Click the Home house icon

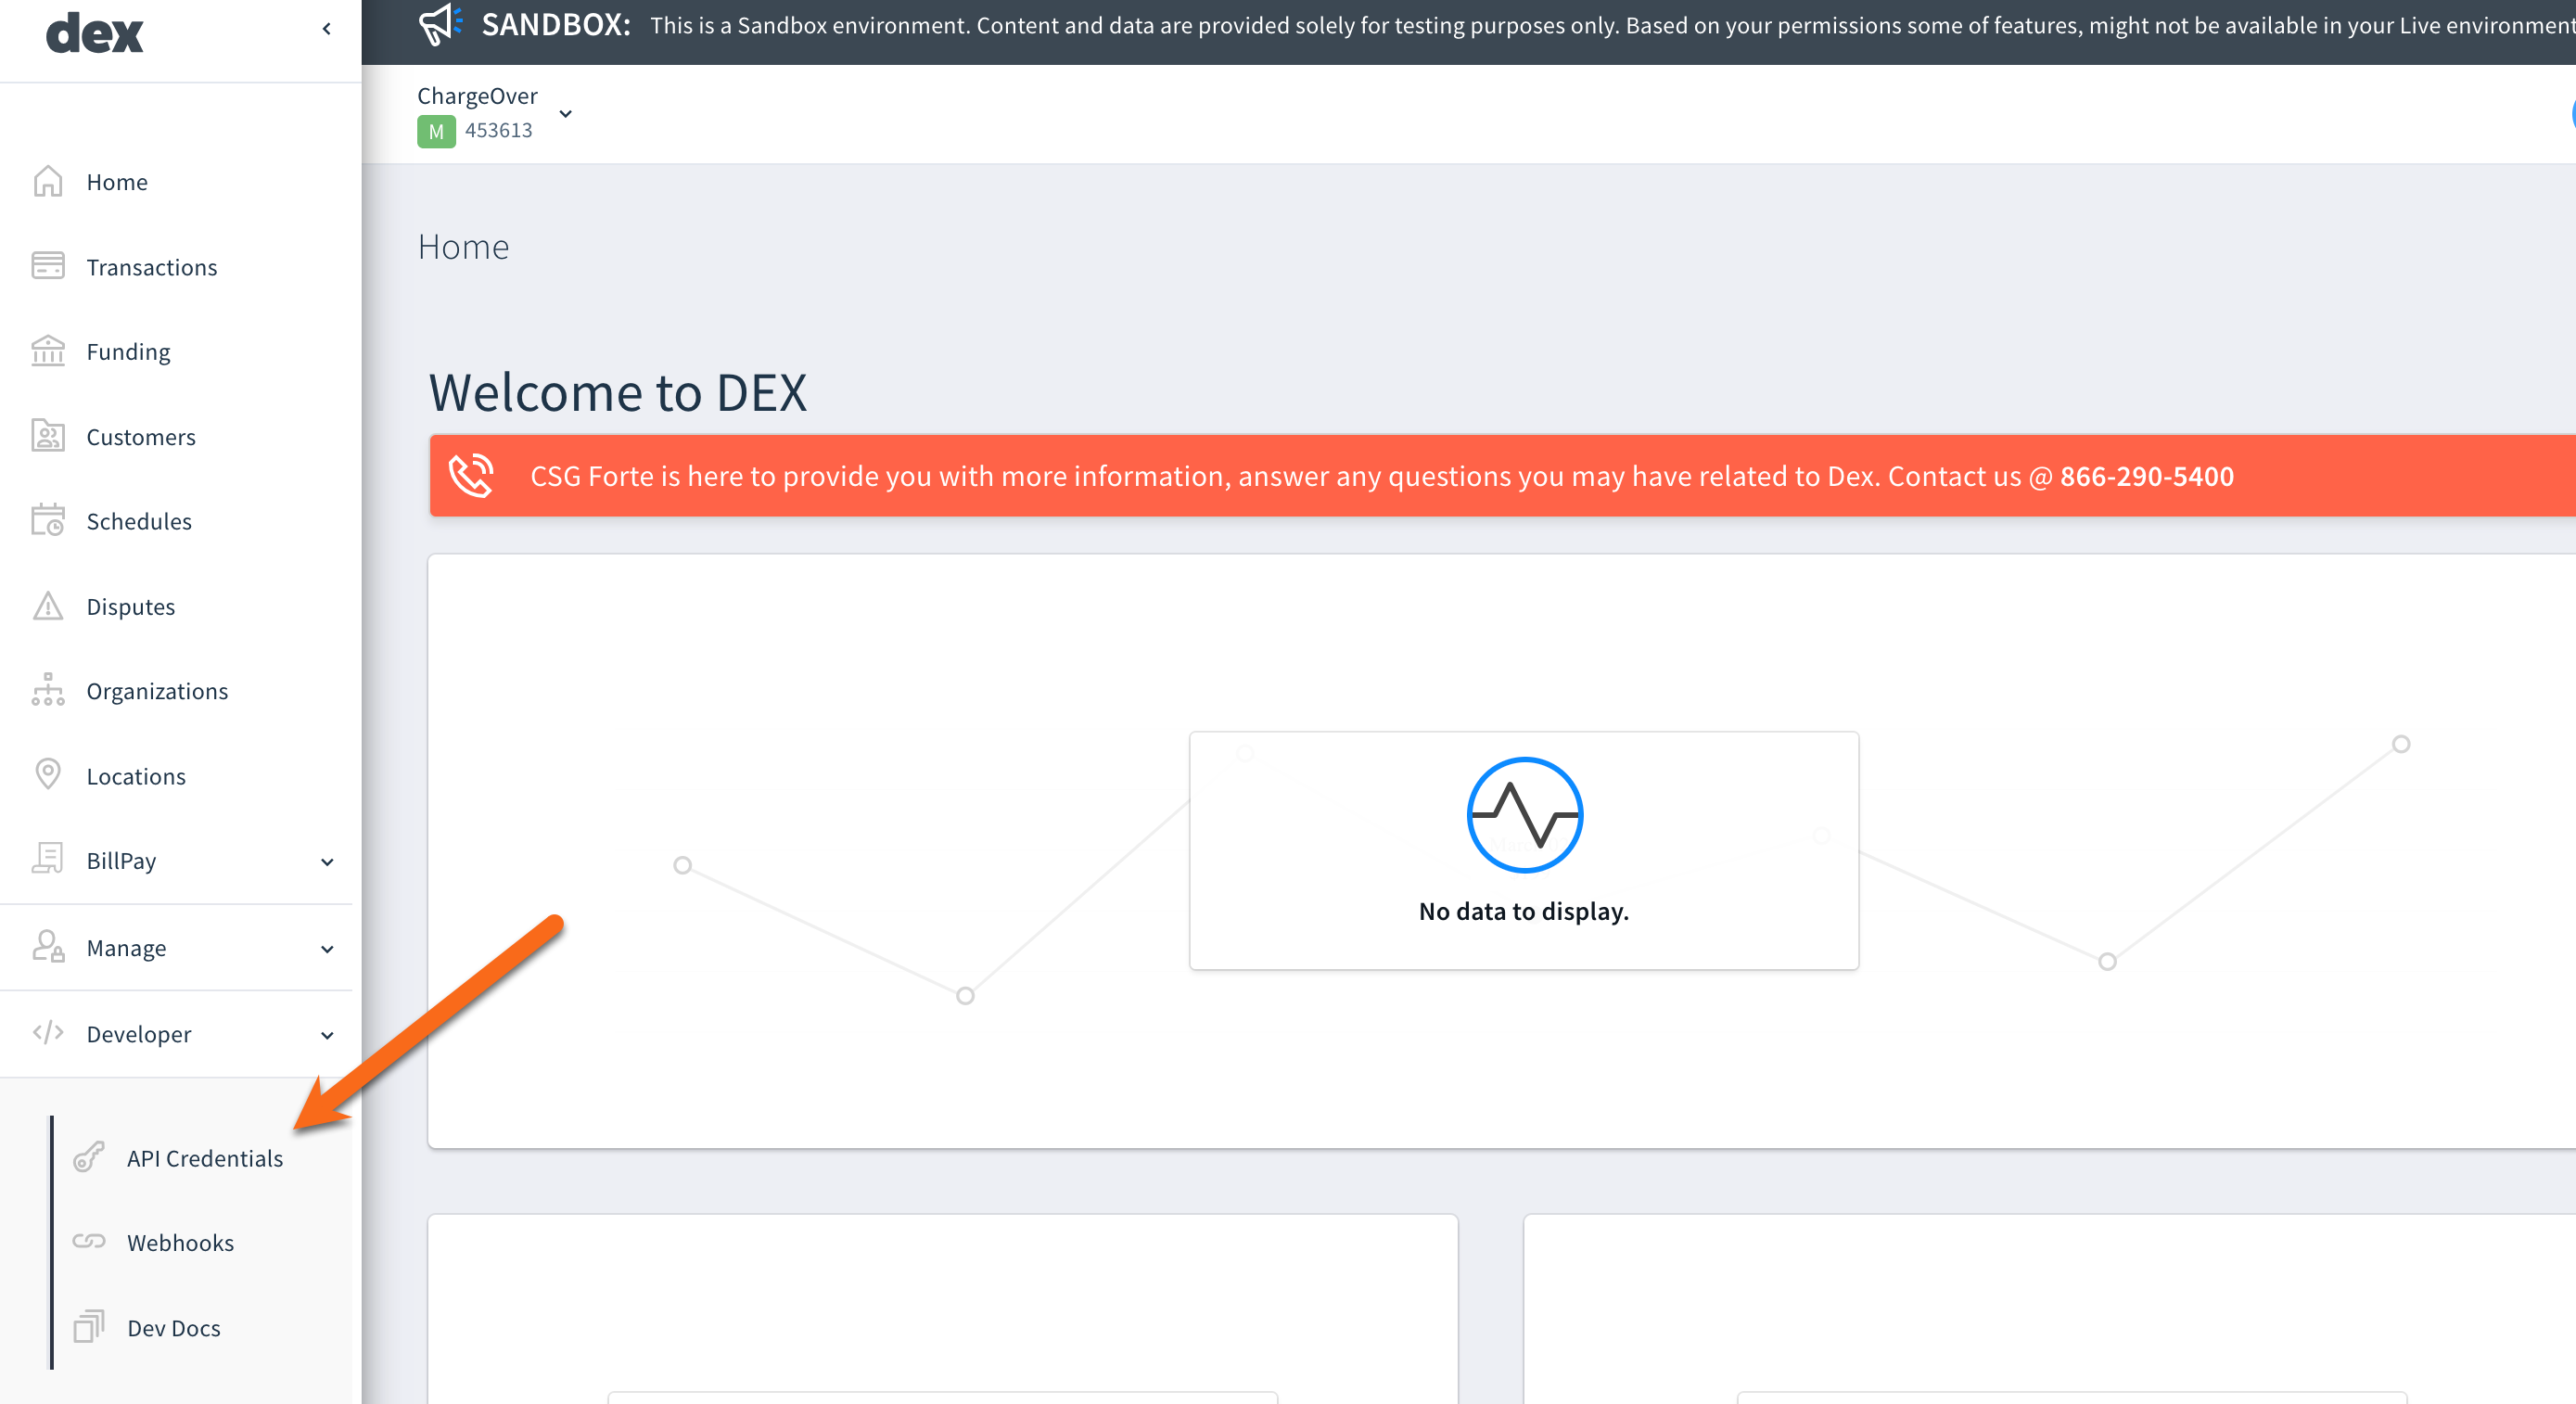48,181
